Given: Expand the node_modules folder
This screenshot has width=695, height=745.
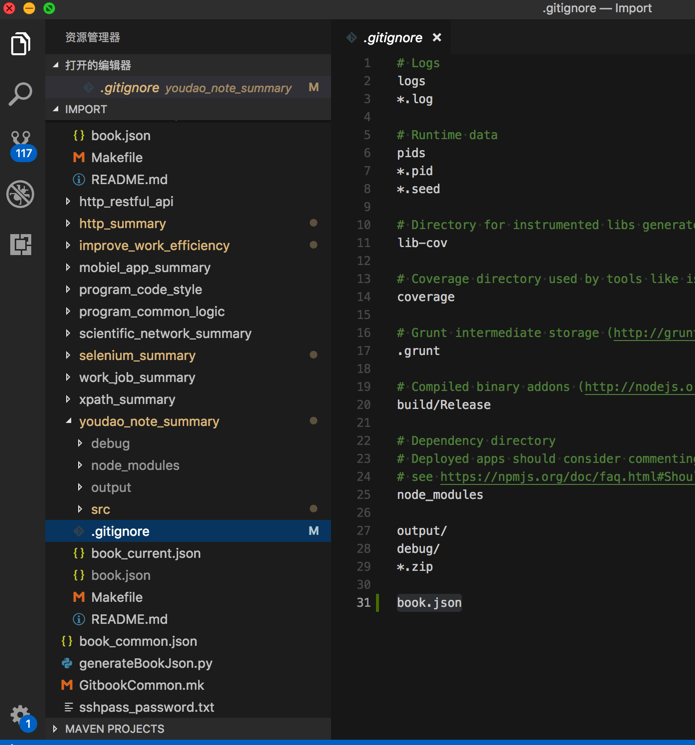Looking at the screenshot, I should [135, 465].
